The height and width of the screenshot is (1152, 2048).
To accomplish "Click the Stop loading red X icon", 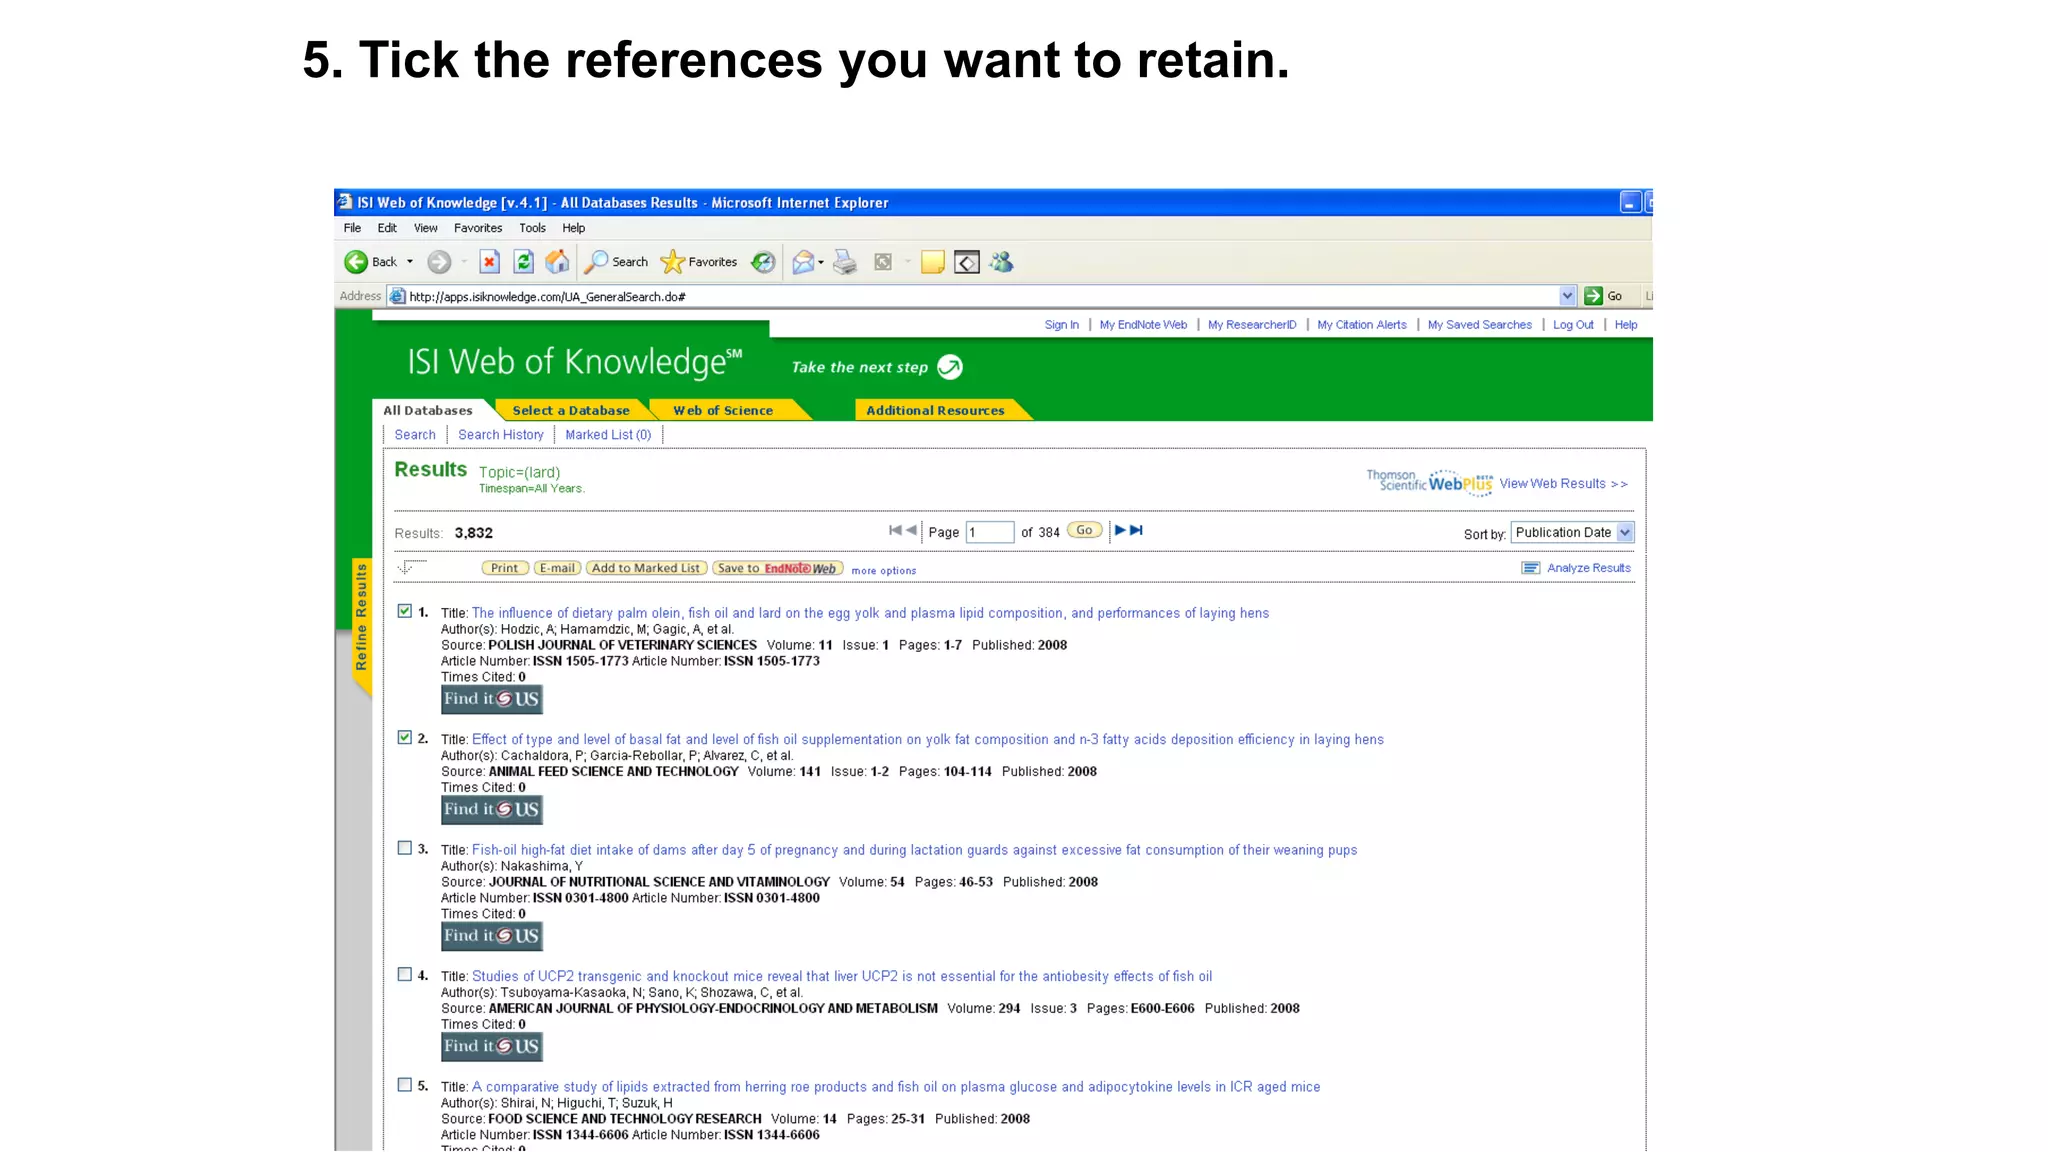I will (489, 262).
